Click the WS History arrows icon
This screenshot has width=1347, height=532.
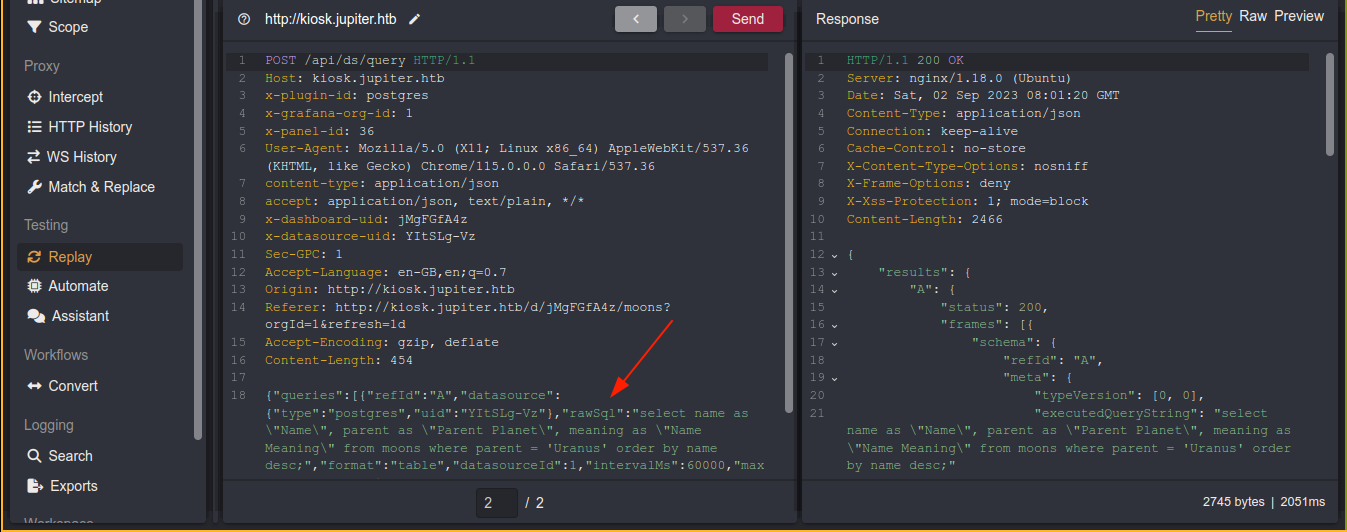click(x=35, y=157)
